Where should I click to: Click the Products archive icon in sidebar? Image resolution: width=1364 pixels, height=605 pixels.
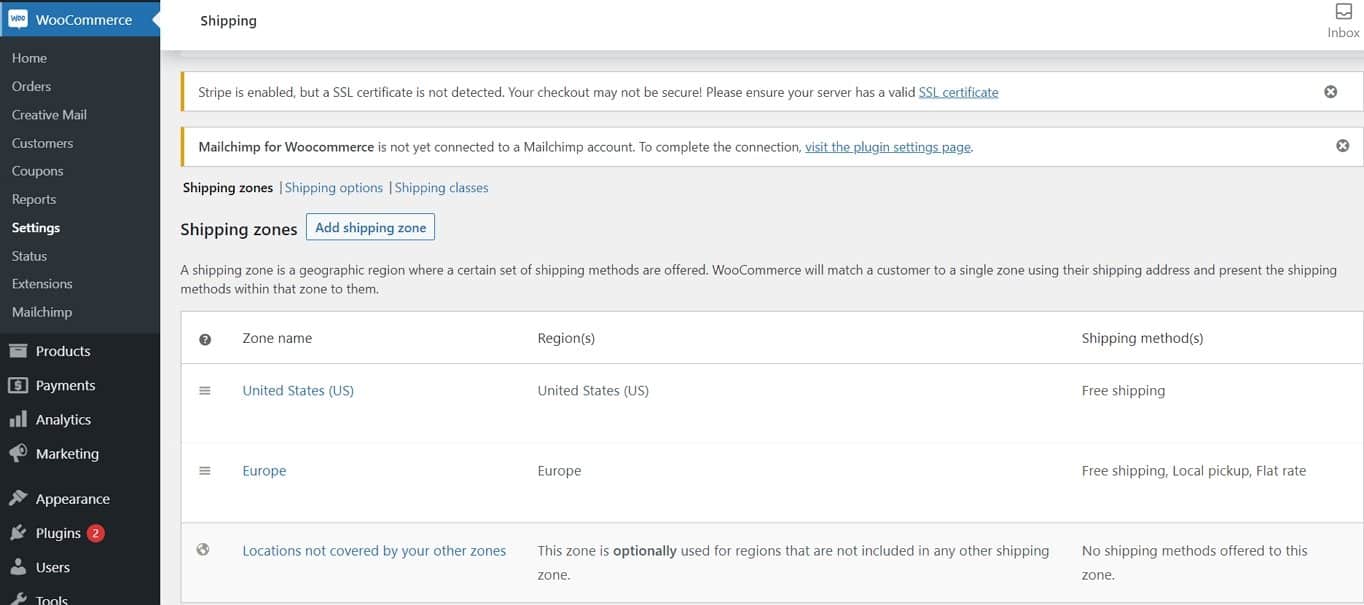coord(18,351)
